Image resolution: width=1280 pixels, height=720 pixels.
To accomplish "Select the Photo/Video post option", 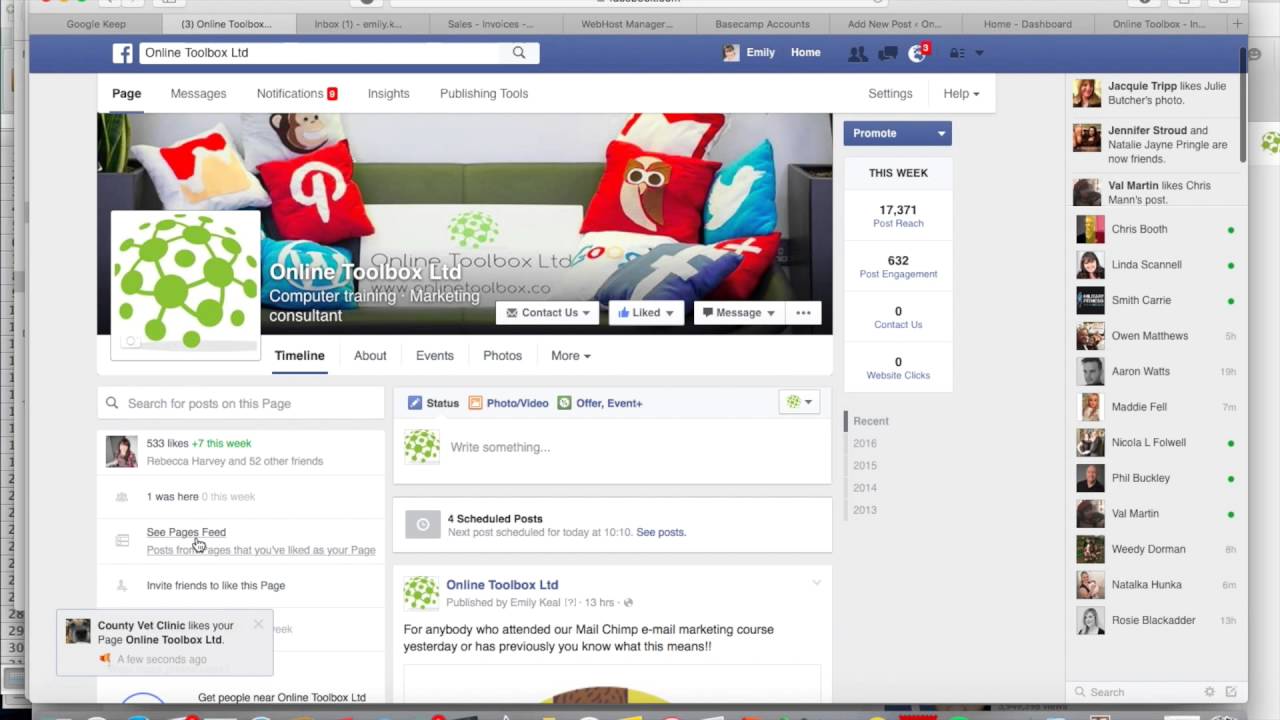I will pyautogui.click(x=509, y=403).
